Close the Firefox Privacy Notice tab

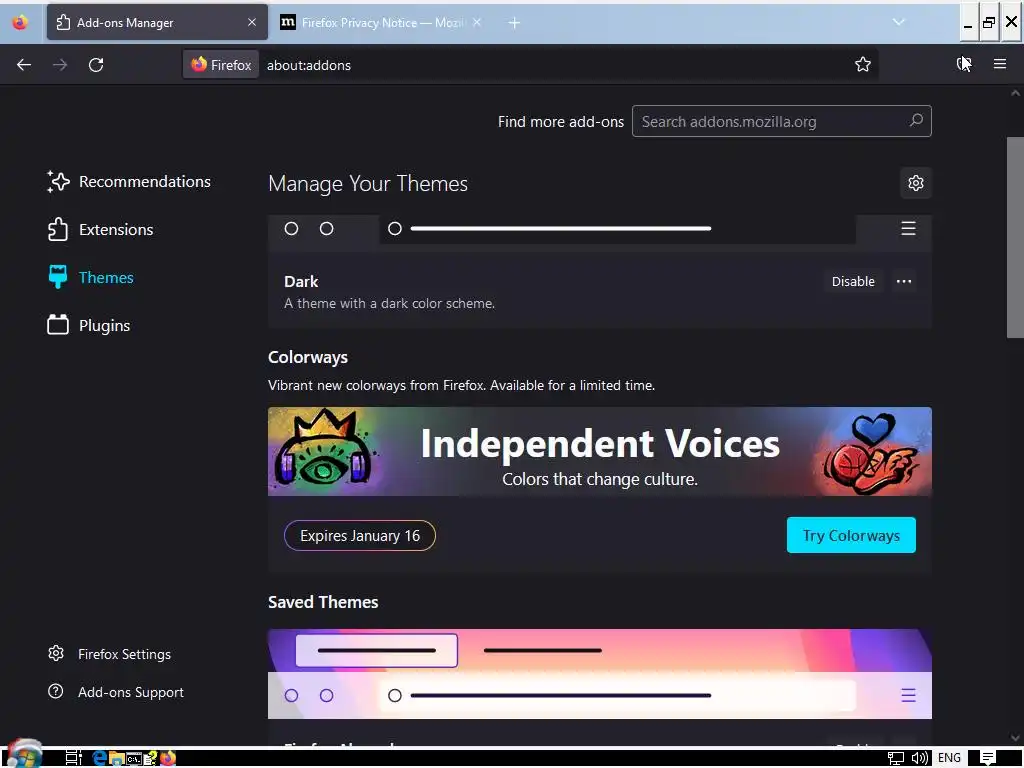point(477,22)
